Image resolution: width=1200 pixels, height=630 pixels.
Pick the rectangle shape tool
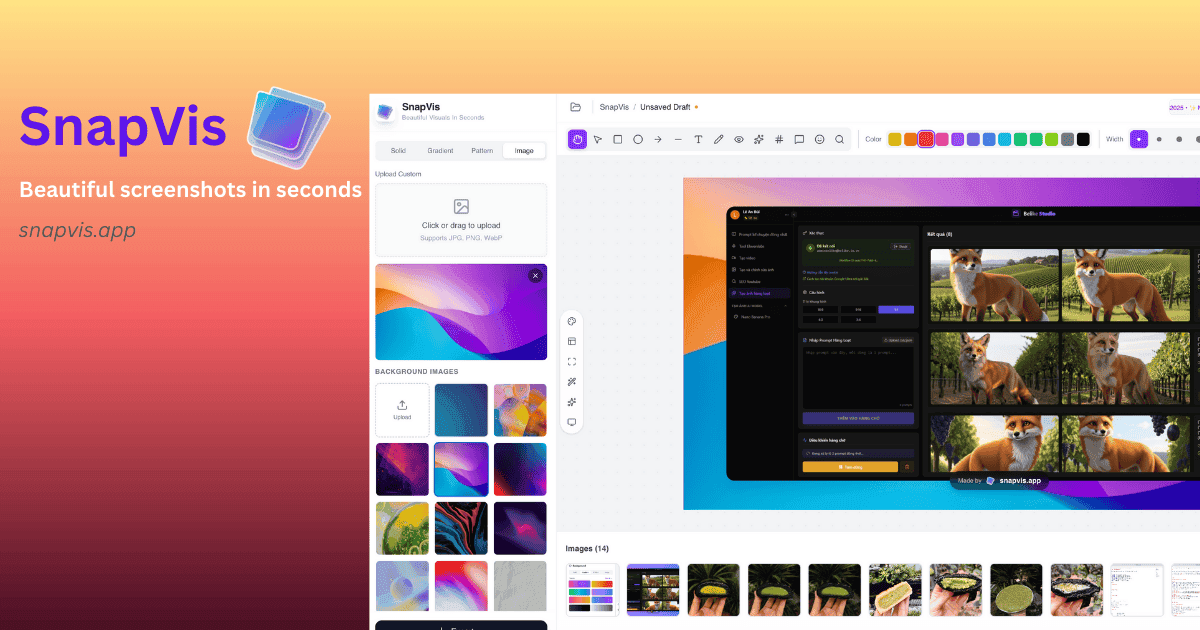click(x=618, y=139)
